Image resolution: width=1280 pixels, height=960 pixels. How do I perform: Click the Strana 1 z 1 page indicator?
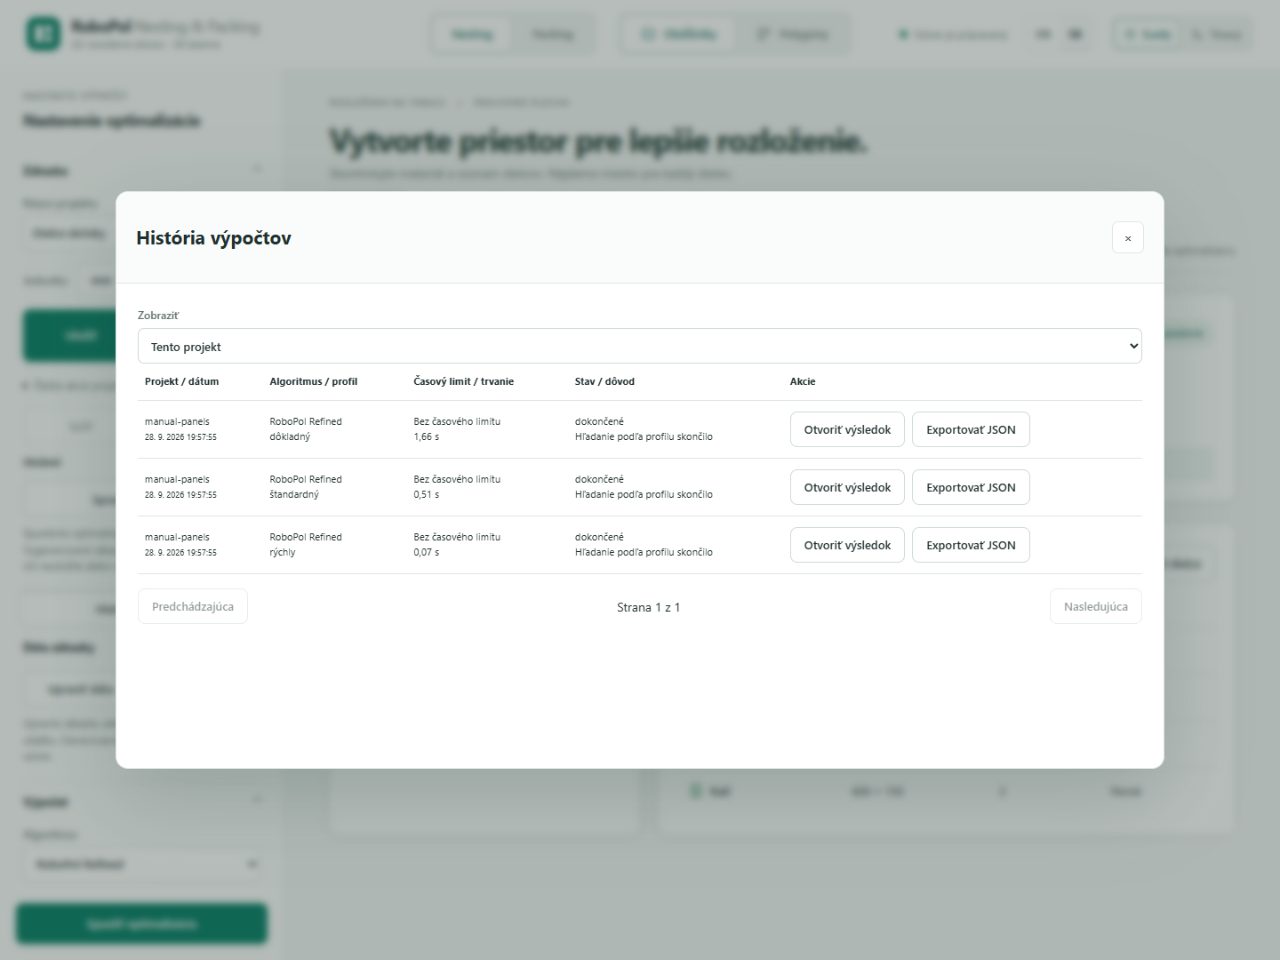coord(648,607)
